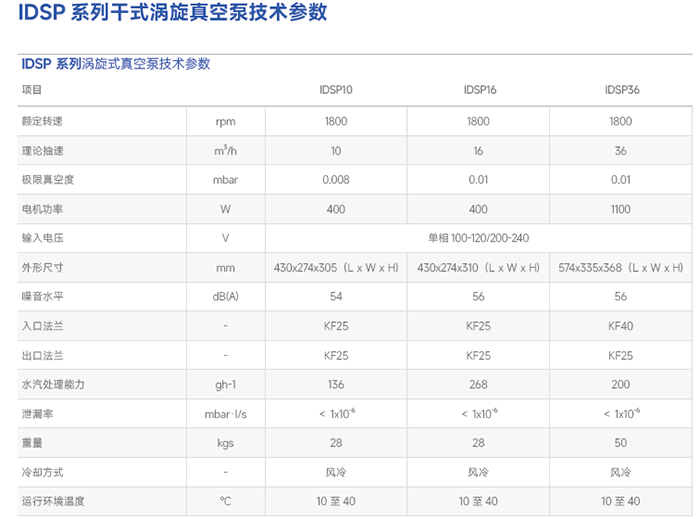Click the '水汽处理能力' row label
The width and height of the screenshot is (700, 519).
click(53, 385)
